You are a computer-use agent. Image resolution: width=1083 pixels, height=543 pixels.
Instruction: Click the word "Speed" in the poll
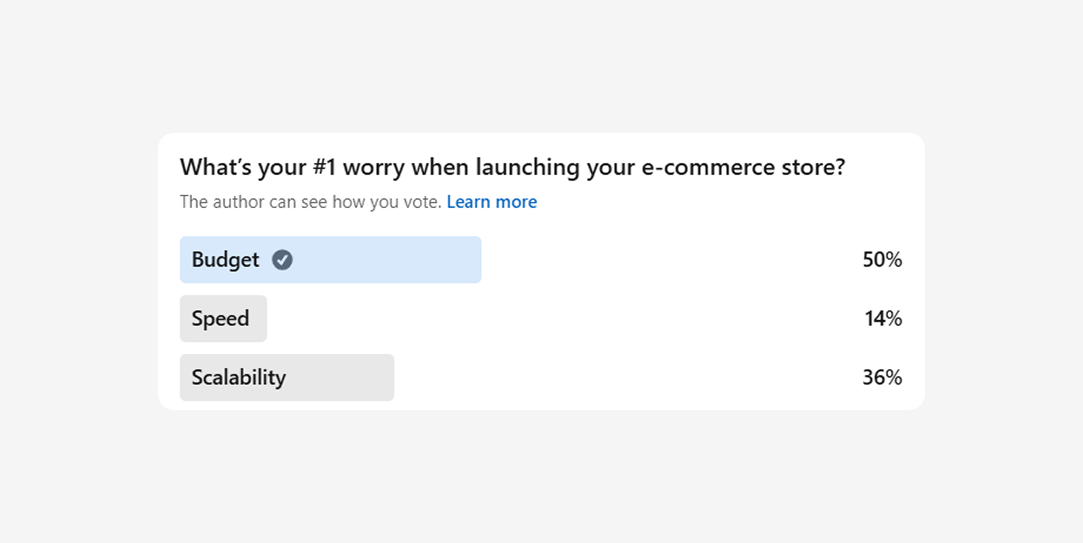pos(220,319)
